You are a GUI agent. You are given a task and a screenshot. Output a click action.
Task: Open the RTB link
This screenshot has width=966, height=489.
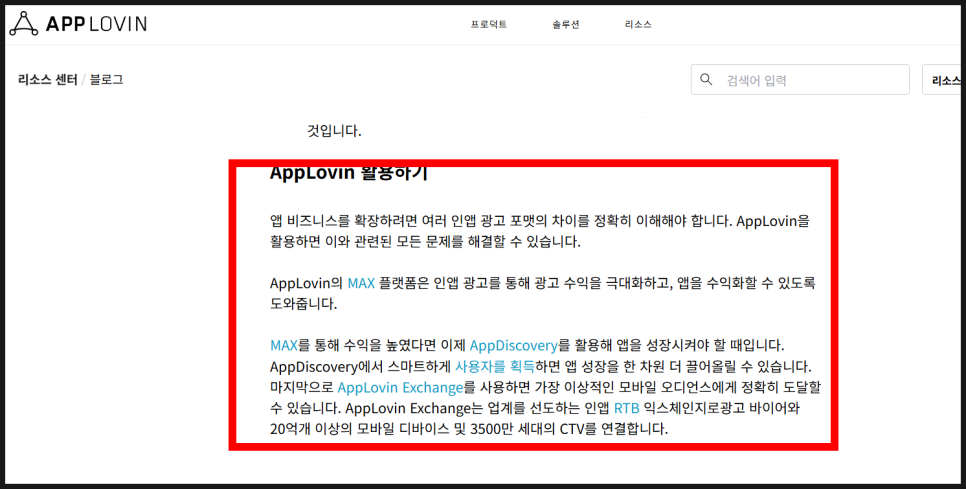point(627,408)
